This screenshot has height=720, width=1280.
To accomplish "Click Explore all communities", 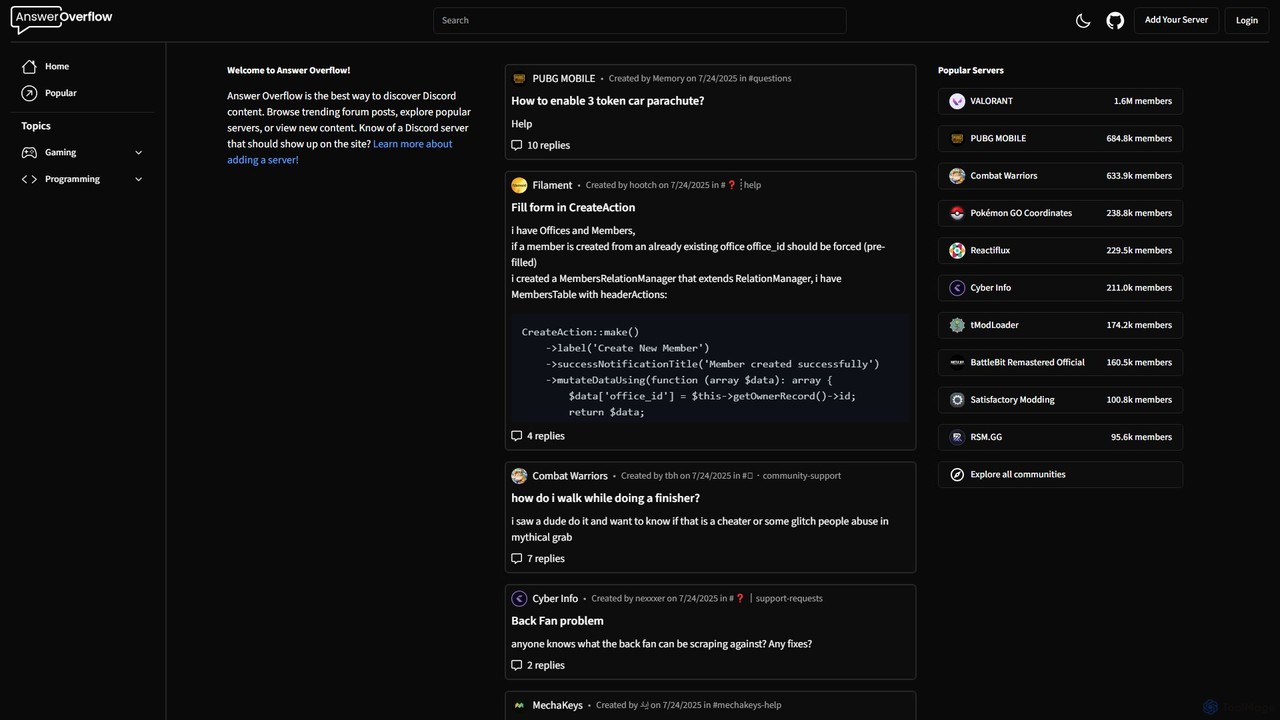I will click(1060, 474).
